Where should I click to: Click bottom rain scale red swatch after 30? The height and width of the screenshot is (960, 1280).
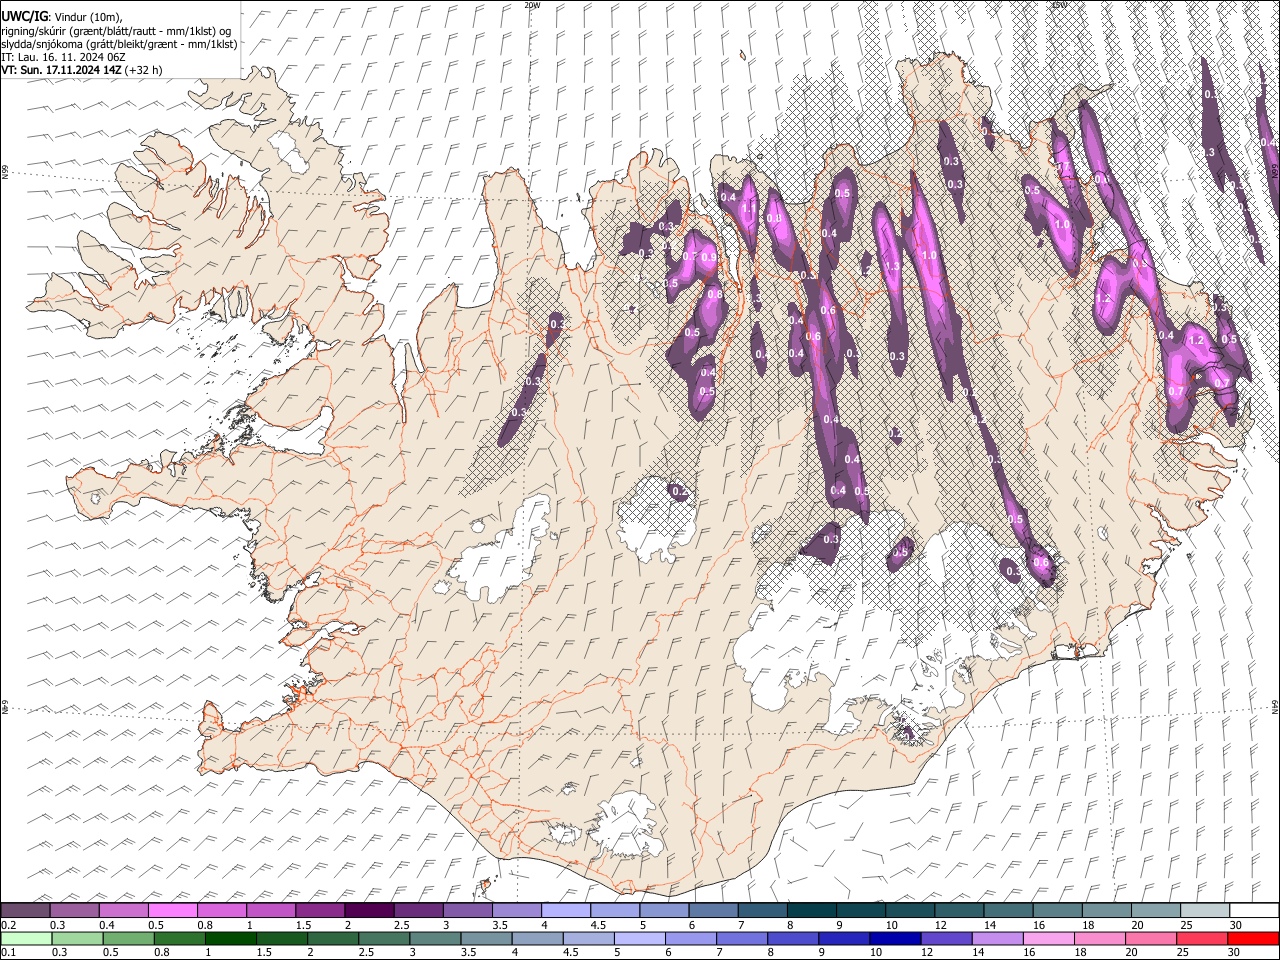click(1253, 938)
